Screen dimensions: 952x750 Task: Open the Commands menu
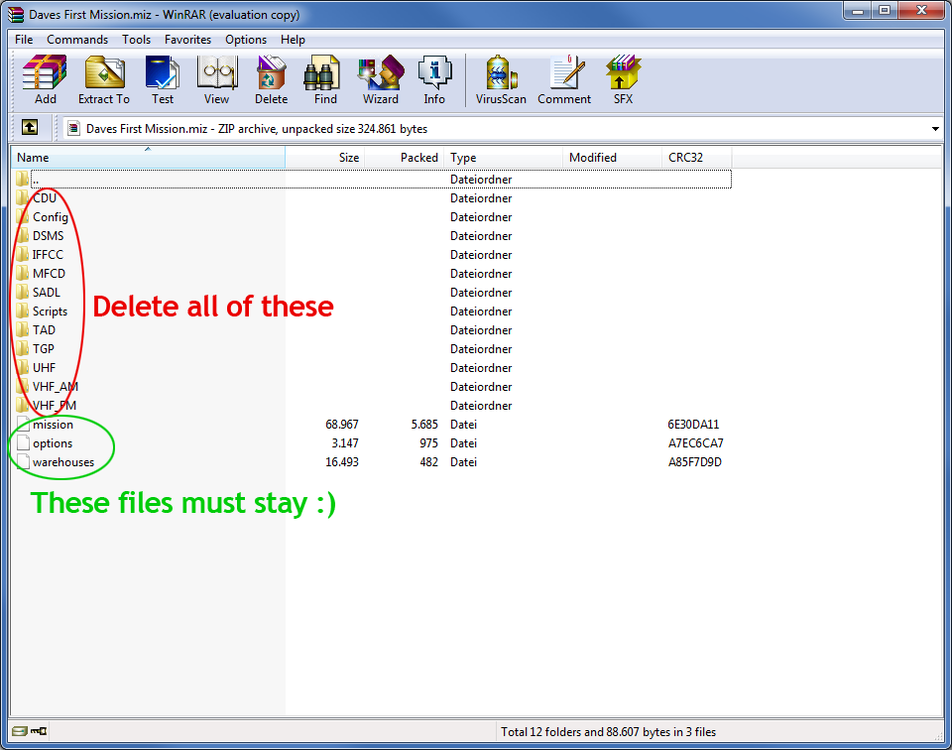coord(77,39)
